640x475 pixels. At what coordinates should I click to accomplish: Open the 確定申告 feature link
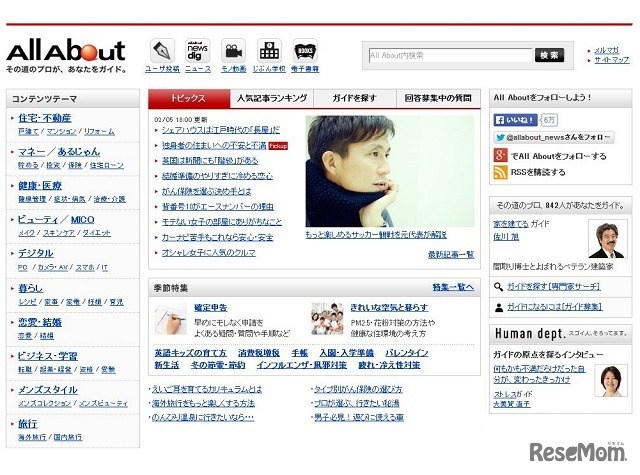click(211, 308)
